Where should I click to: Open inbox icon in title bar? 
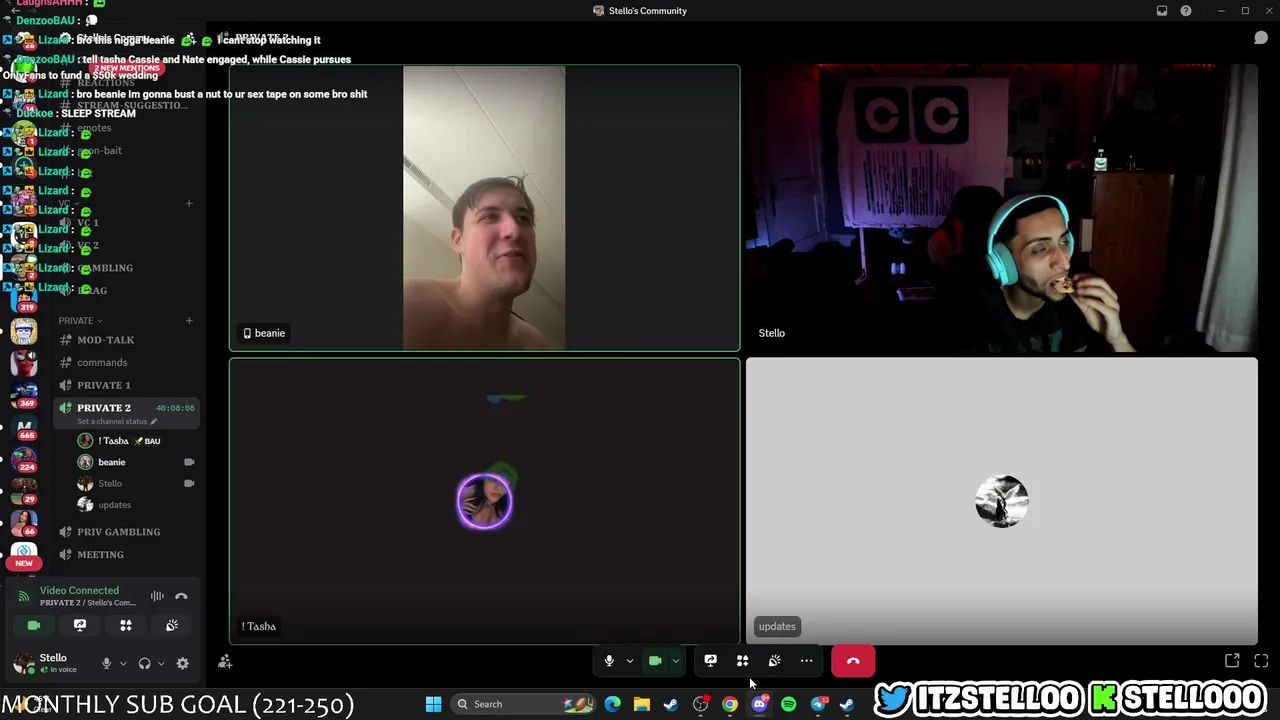click(1162, 11)
